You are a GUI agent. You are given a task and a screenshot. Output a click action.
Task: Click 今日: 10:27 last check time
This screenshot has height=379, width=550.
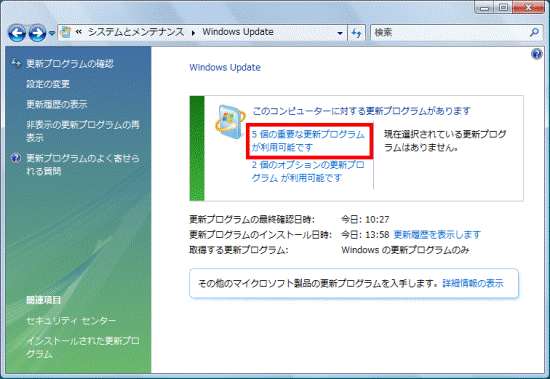365,220
